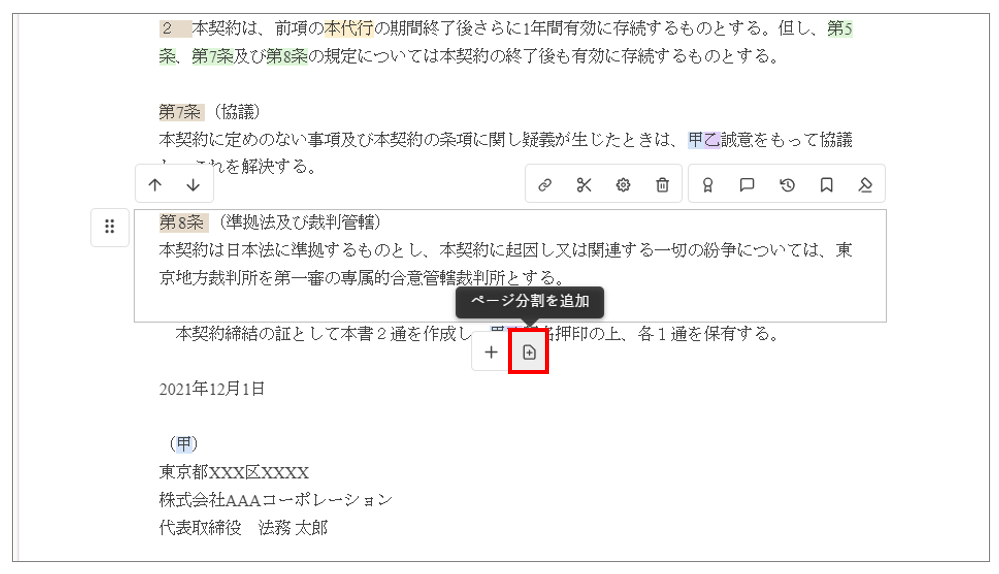
Task: Click the chain link icon in block toolbar
Action: point(545,185)
